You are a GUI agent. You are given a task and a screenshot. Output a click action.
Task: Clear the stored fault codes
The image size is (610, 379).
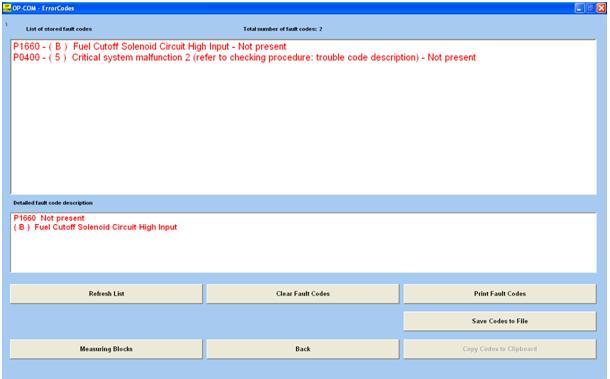pos(303,294)
